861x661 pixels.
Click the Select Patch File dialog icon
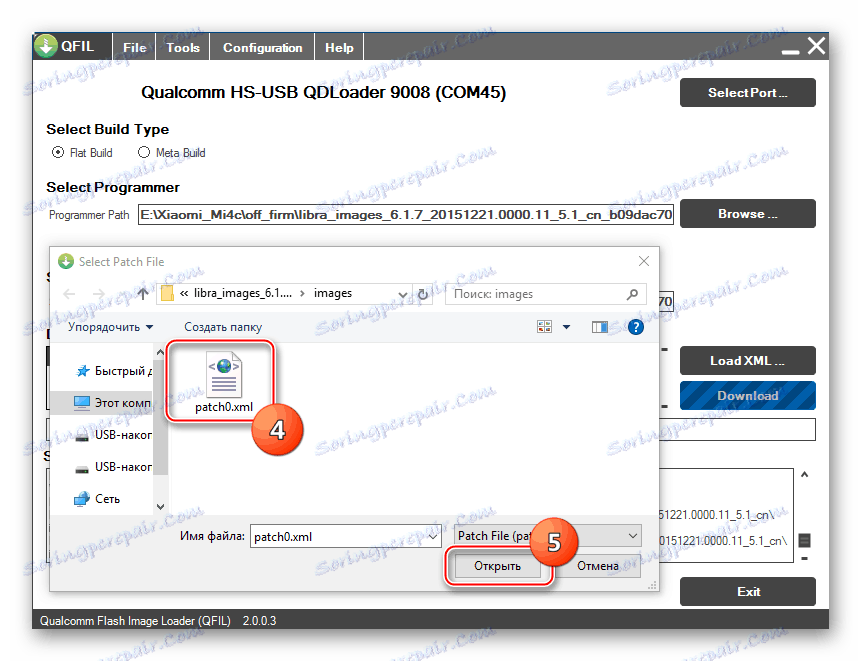click(66, 261)
